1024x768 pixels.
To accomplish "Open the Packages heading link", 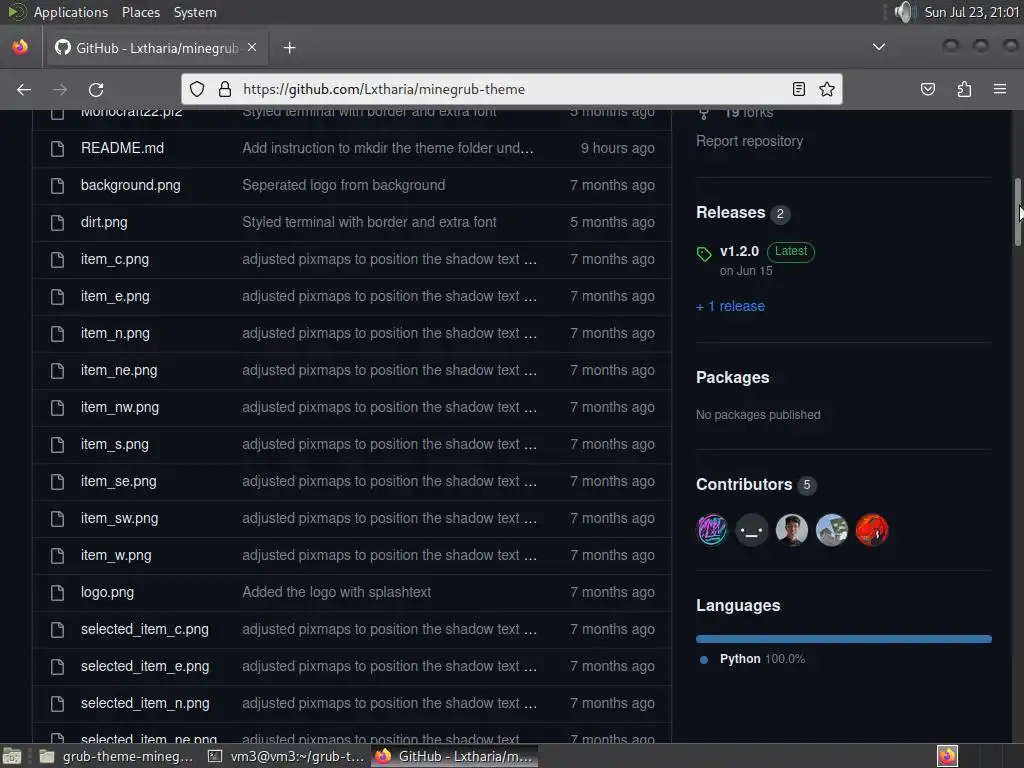I will click(733, 377).
